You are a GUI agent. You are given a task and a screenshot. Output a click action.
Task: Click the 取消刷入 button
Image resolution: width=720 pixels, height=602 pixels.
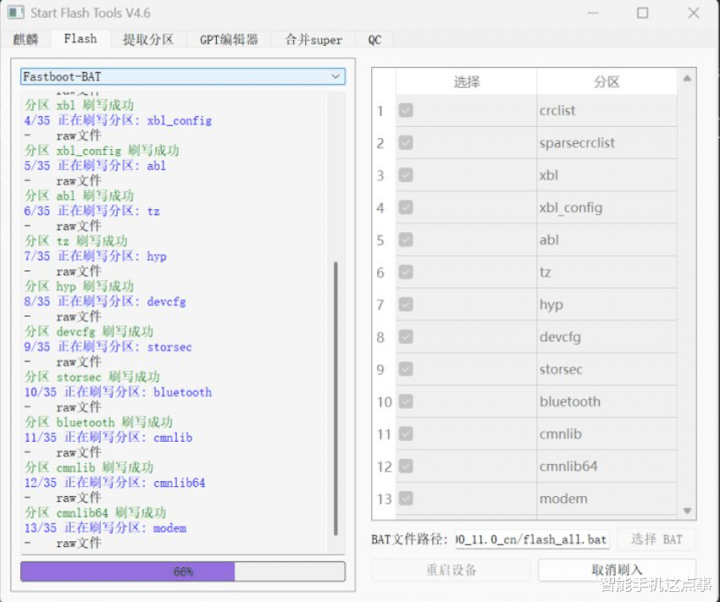click(616, 570)
